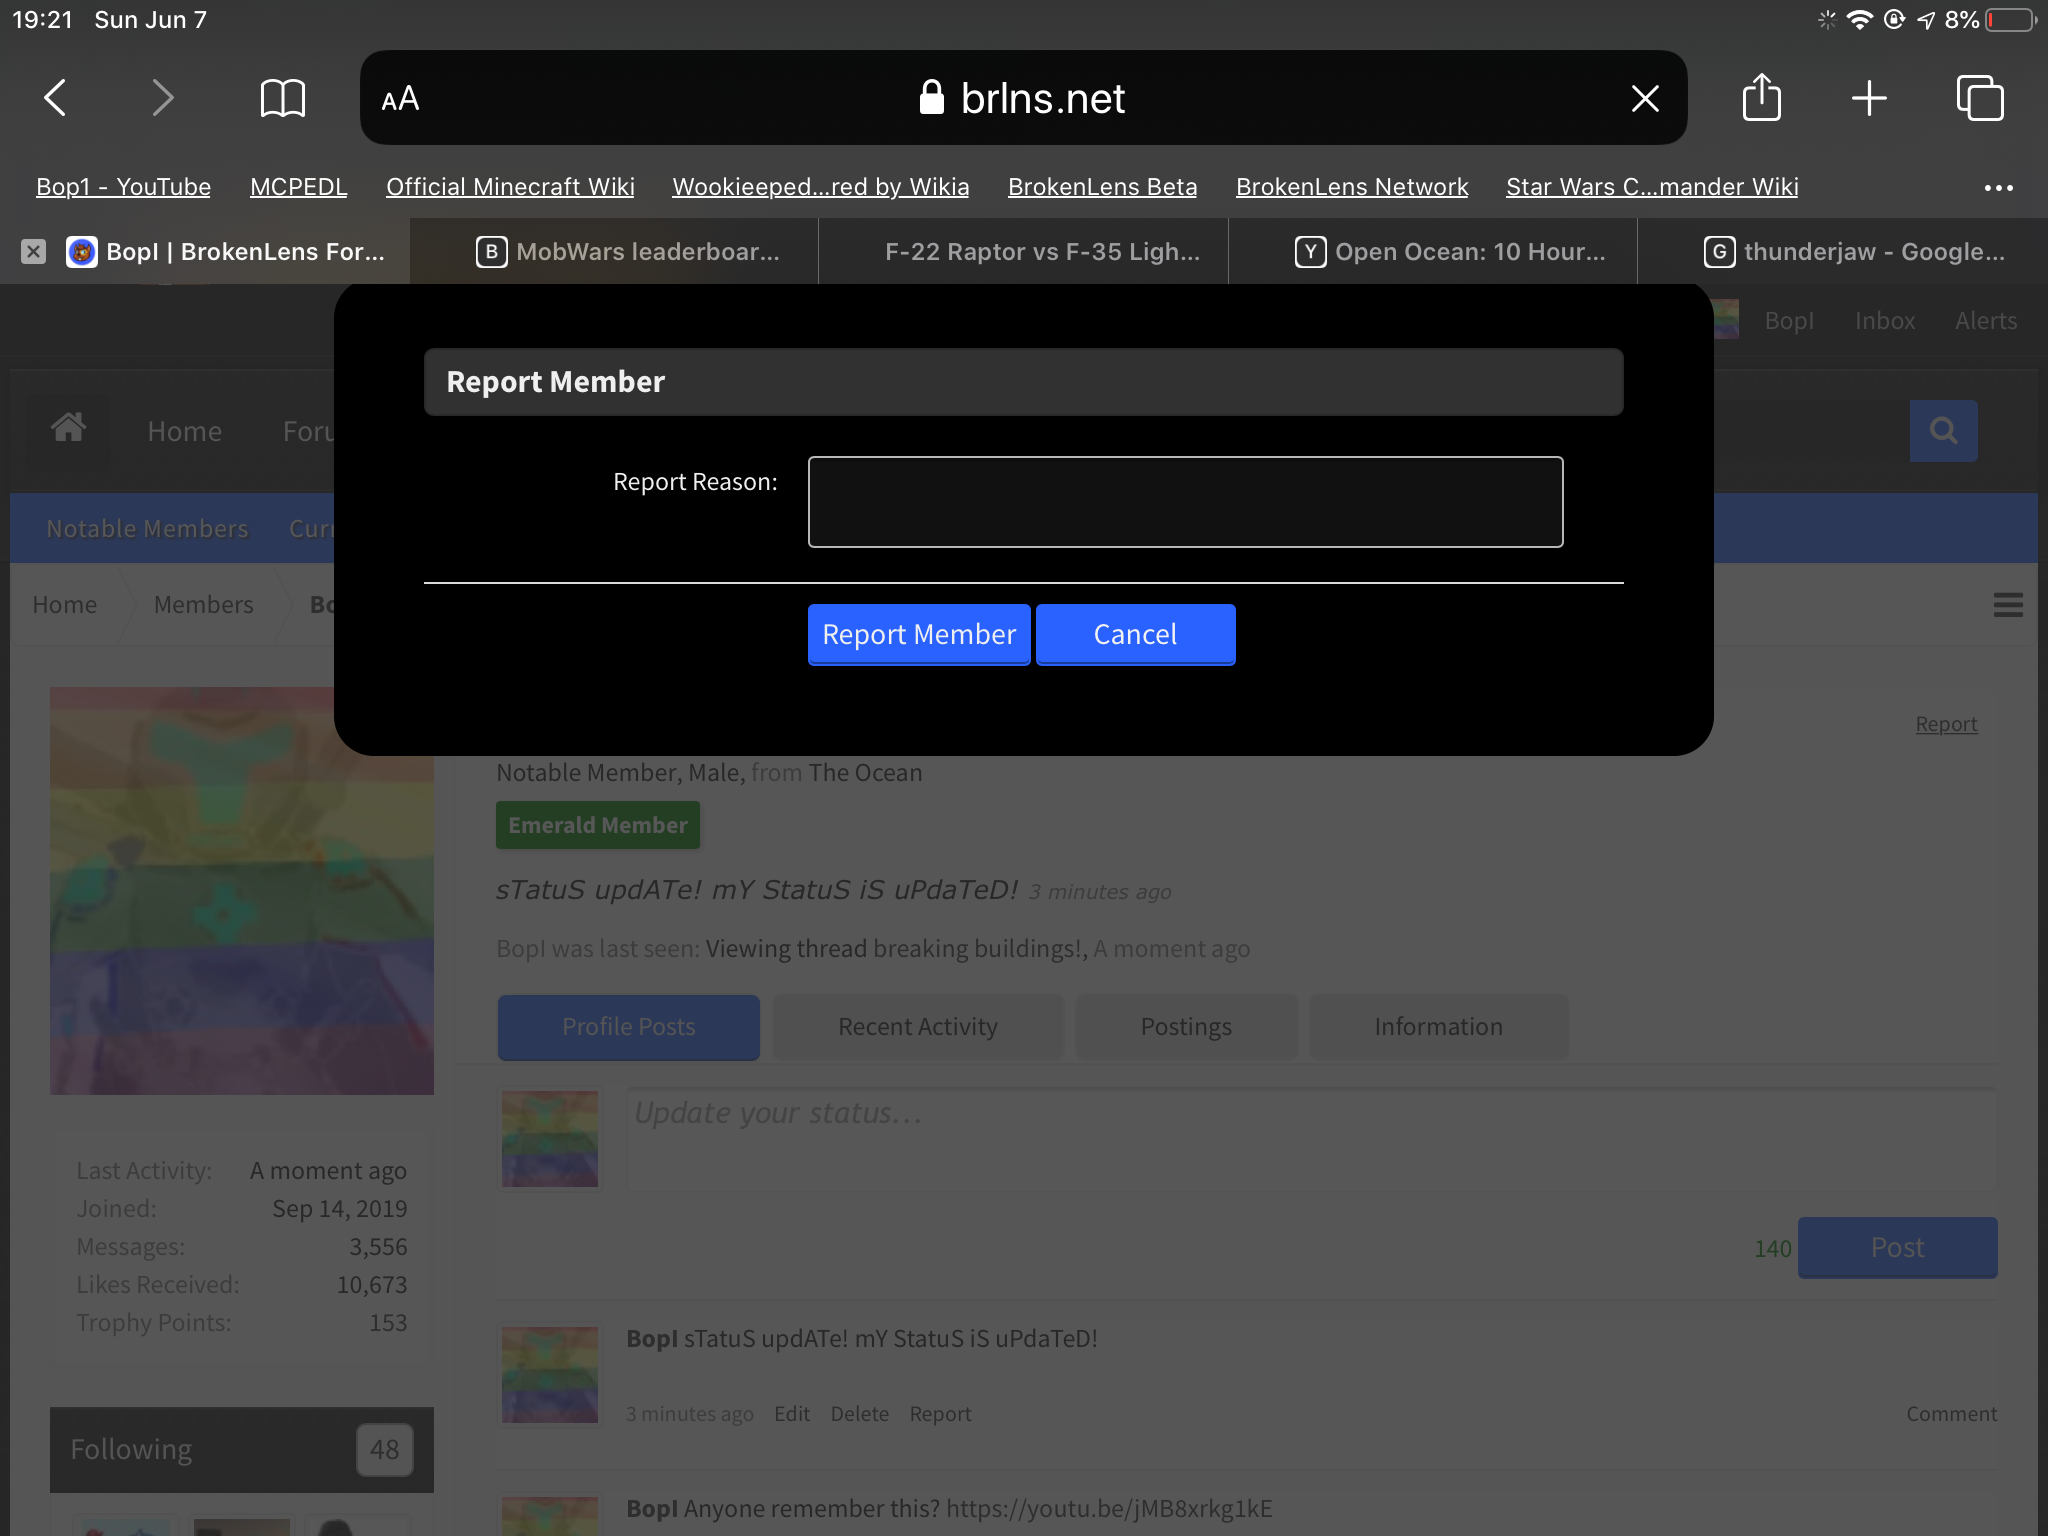Screen dimensions: 2048x1536
Task: Show all tabs overview icon
Action: tap(1979, 98)
